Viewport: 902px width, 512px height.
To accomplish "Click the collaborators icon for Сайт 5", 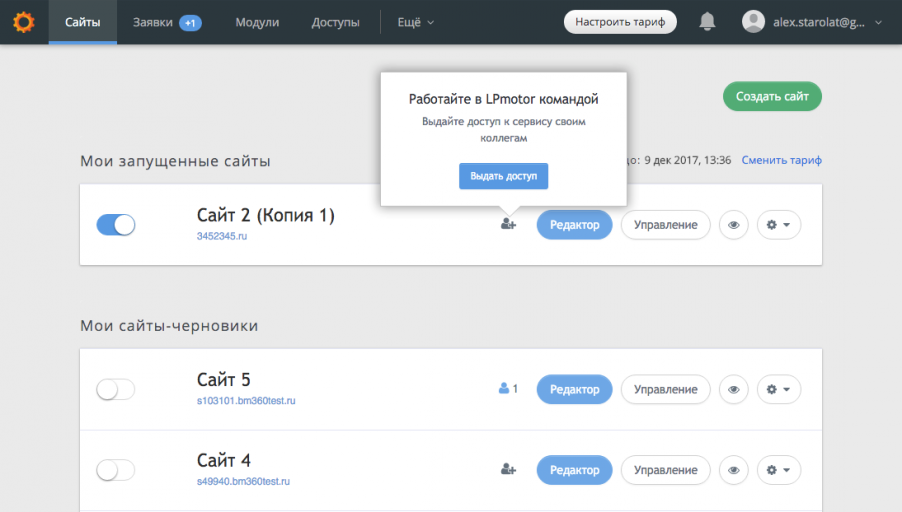I will [x=508, y=389].
